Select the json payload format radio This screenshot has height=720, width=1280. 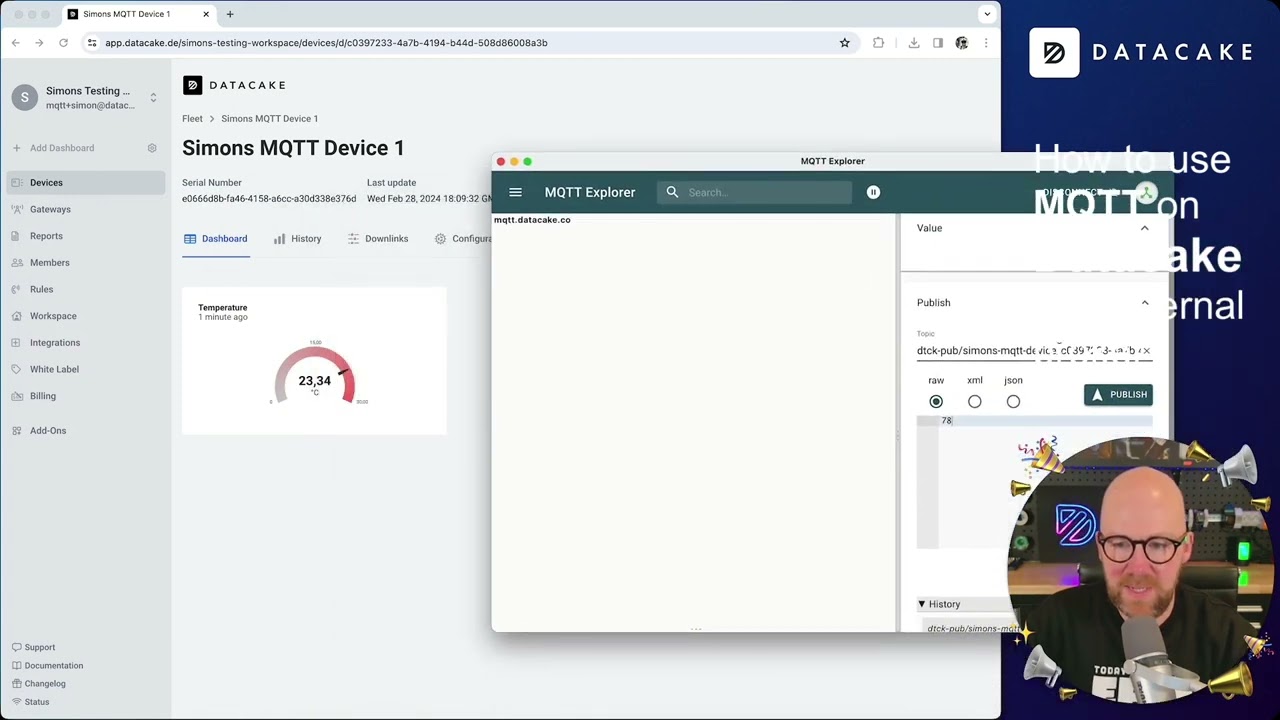pos(1013,402)
